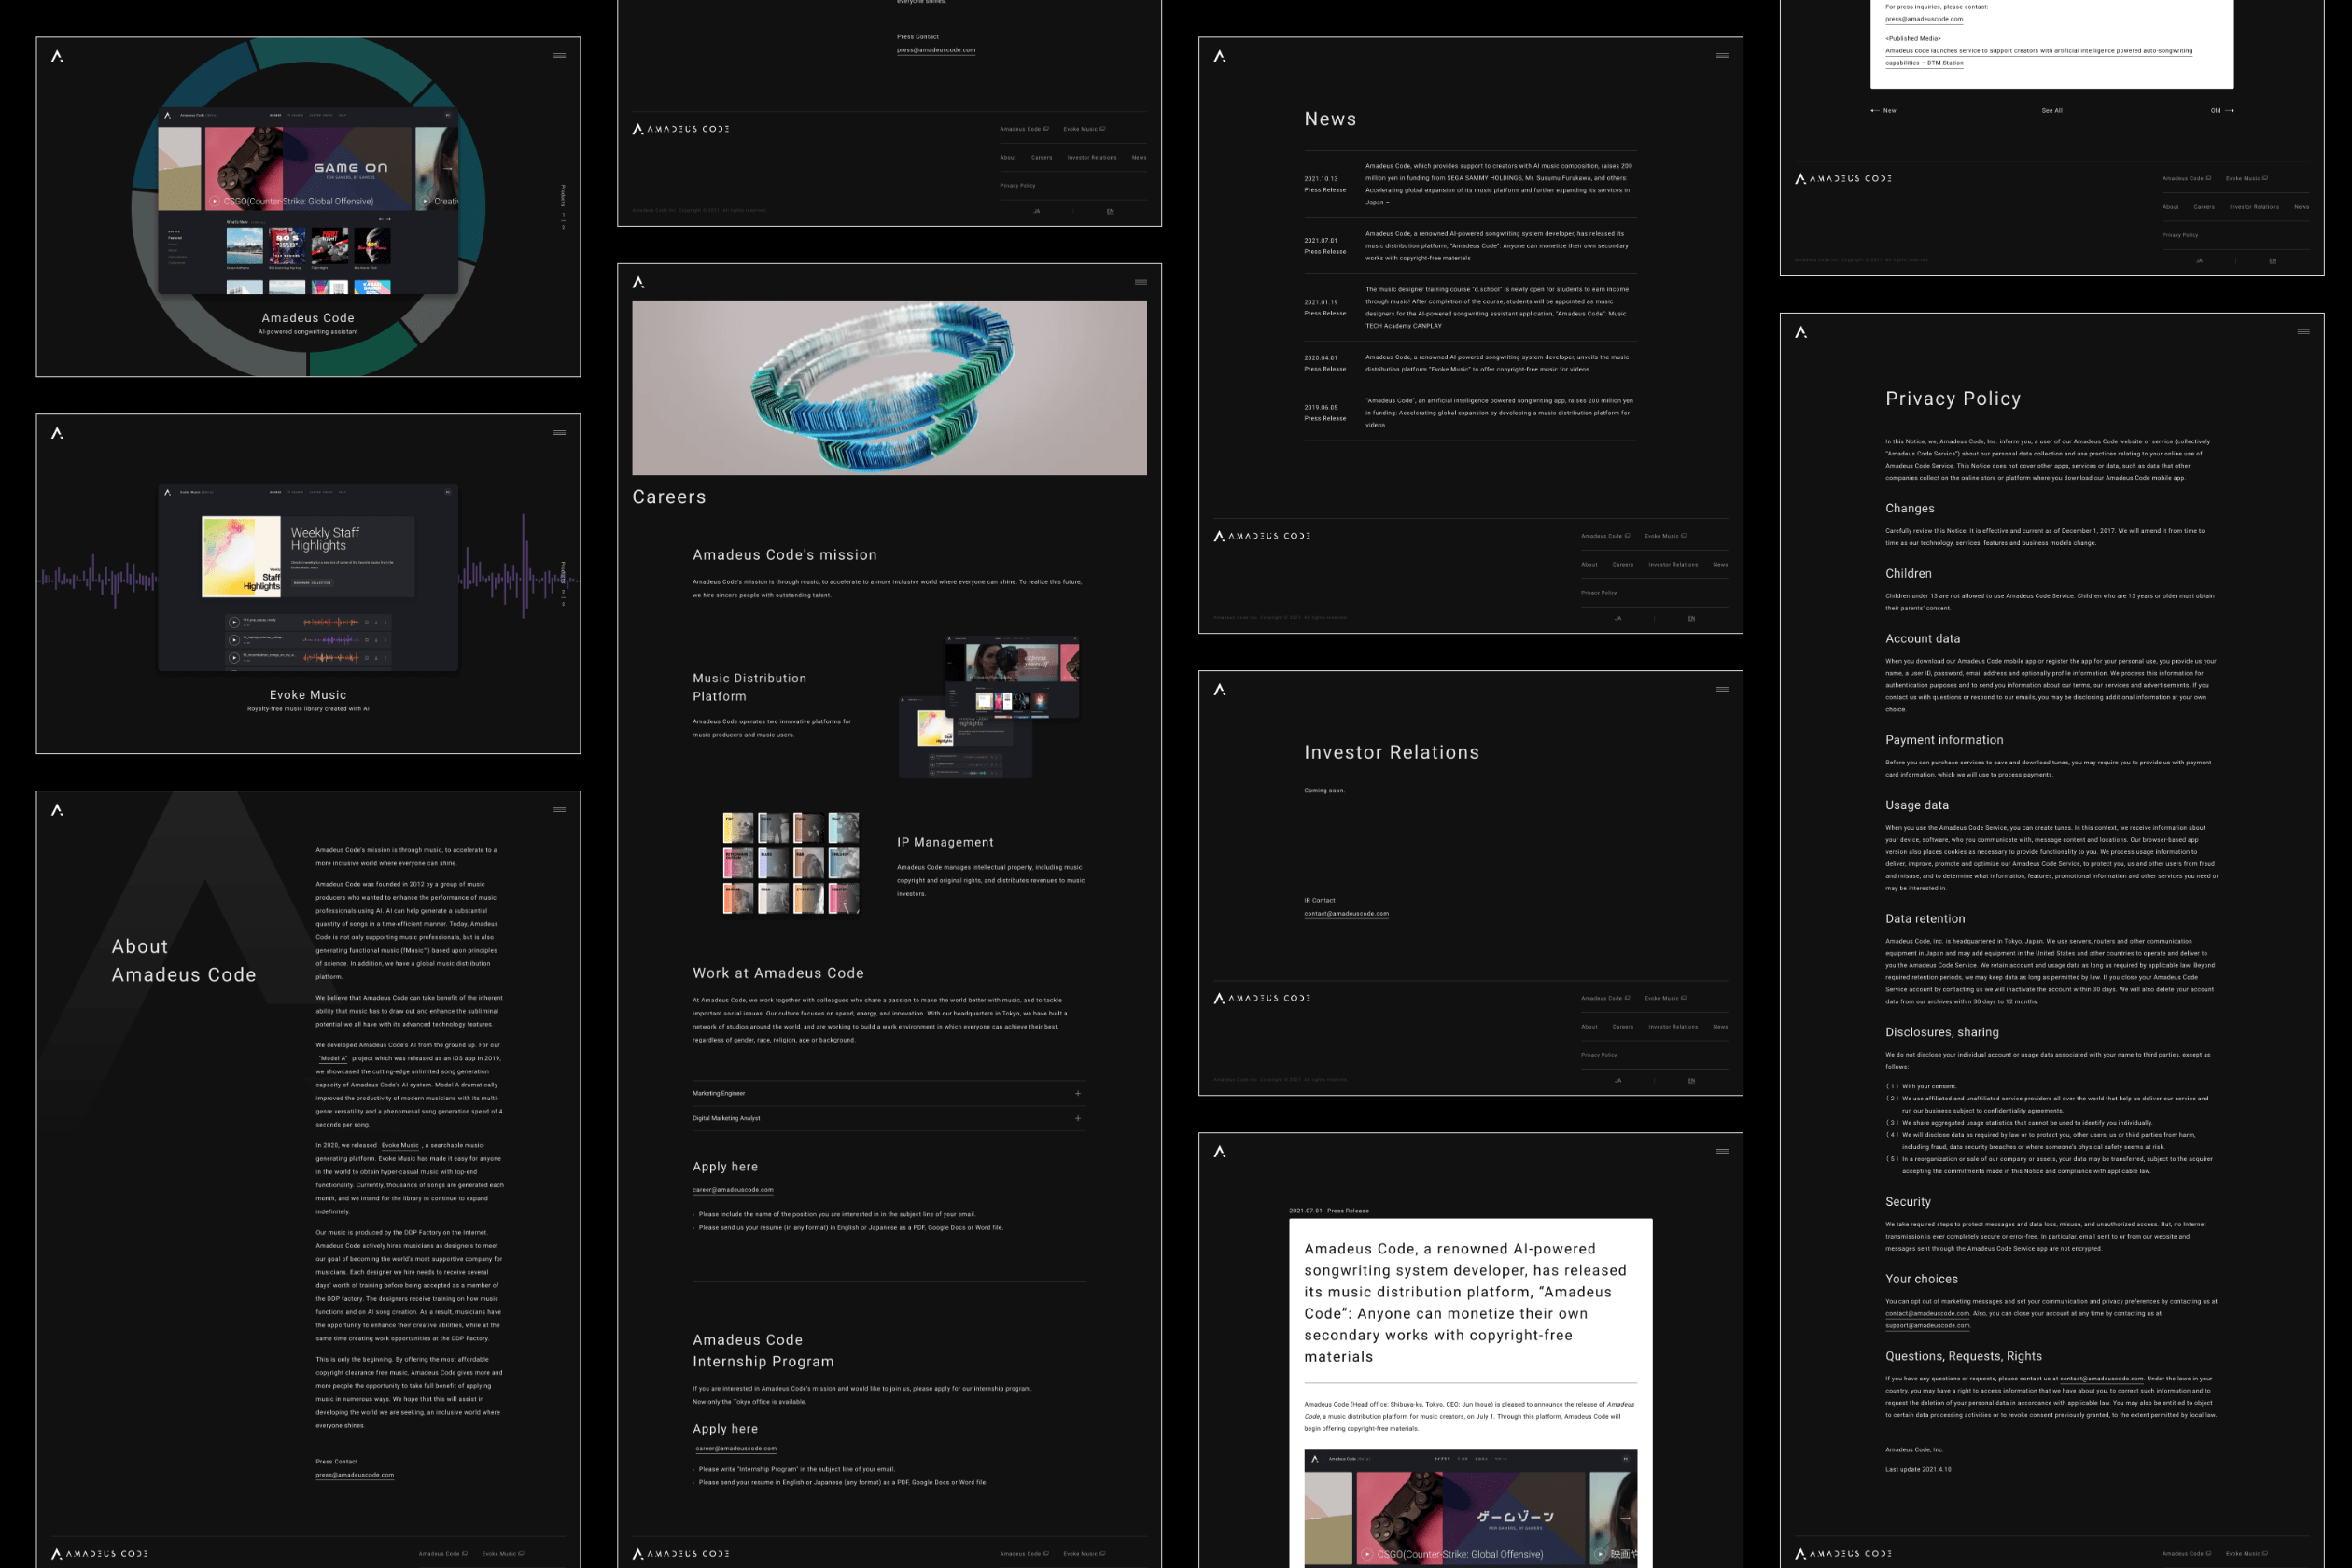Switch language to EN in the News footer

click(x=1691, y=619)
